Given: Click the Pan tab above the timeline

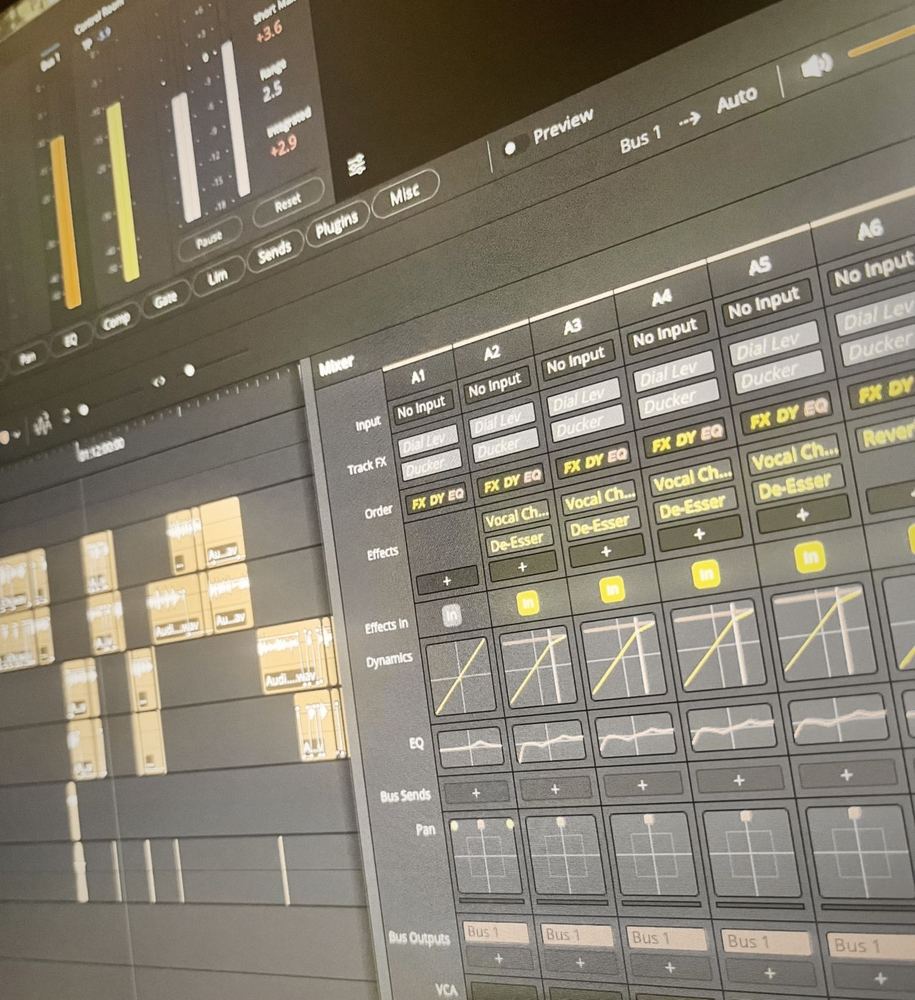Looking at the screenshot, I should pyautogui.click(x=27, y=358).
